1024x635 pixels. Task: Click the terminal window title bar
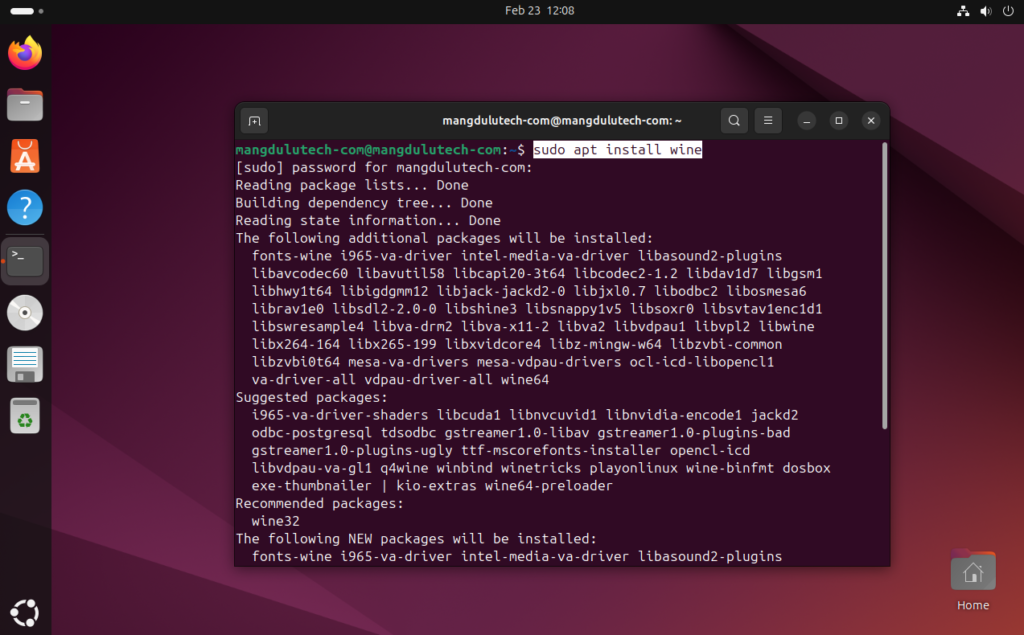(561, 120)
